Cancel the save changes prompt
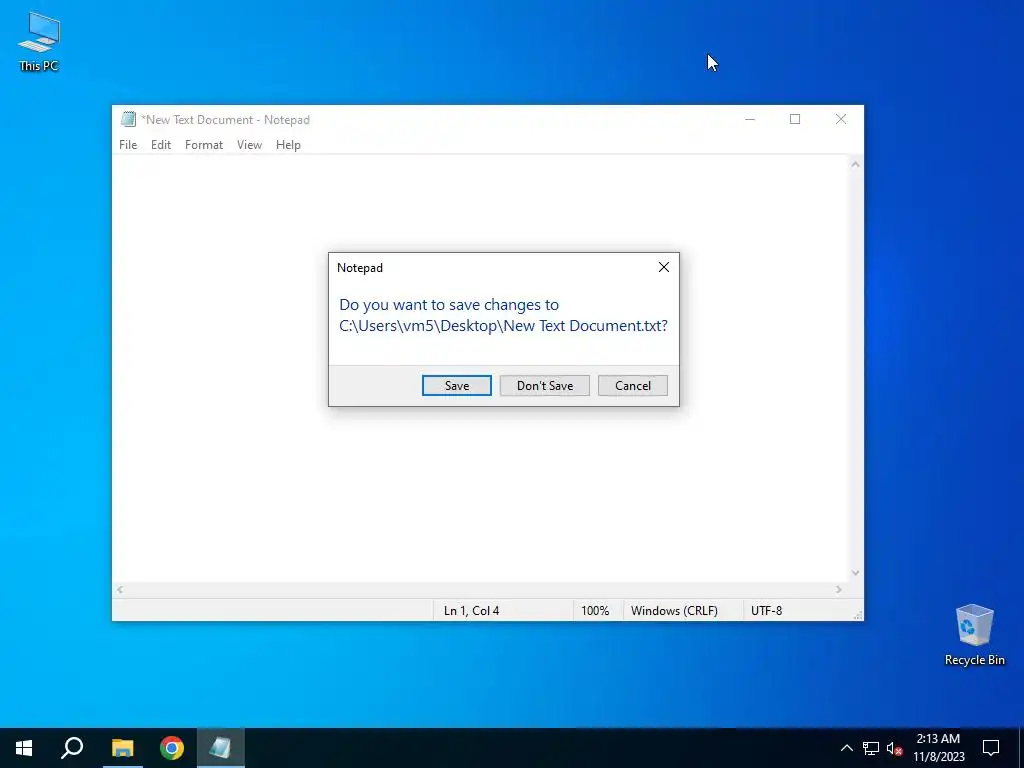The height and width of the screenshot is (768, 1024). [x=633, y=385]
